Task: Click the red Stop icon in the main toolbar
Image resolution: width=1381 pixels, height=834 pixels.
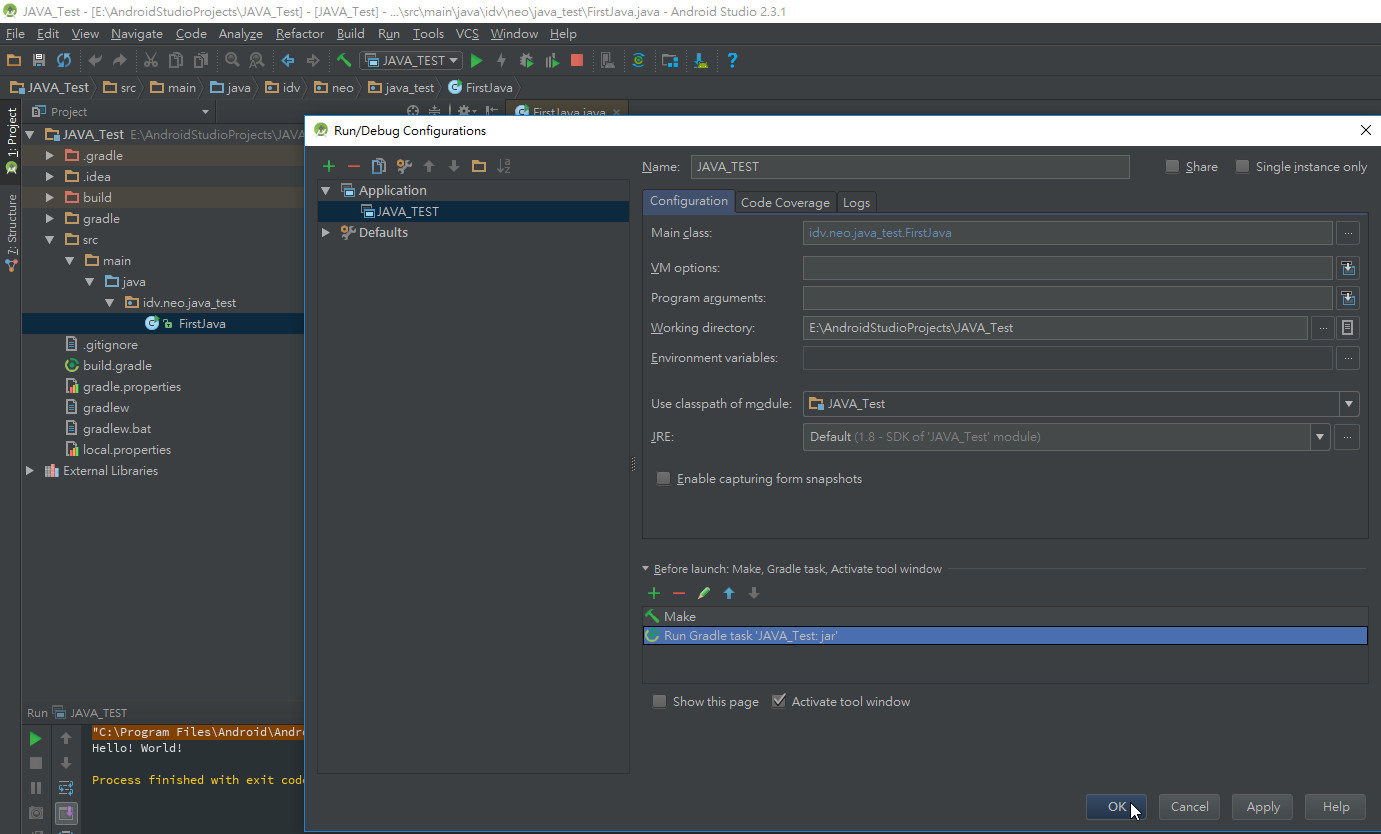Action: click(577, 60)
